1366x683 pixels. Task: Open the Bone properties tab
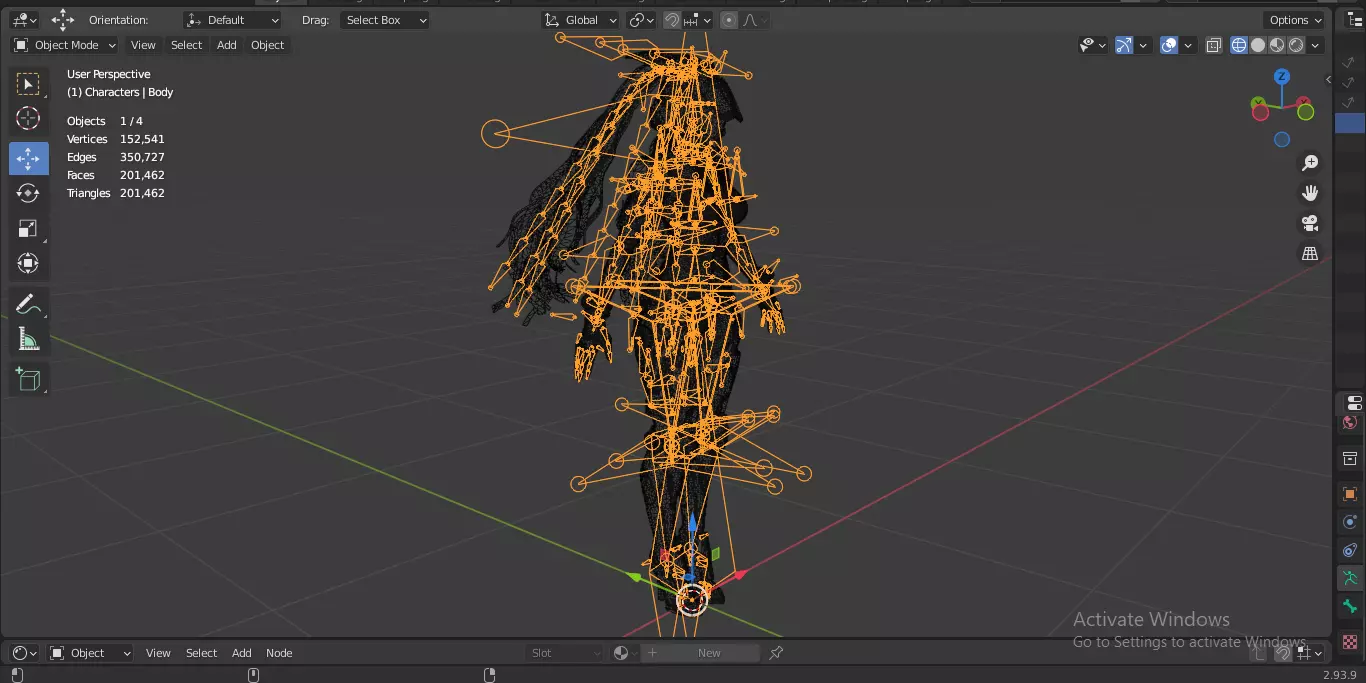(1350, 606)
